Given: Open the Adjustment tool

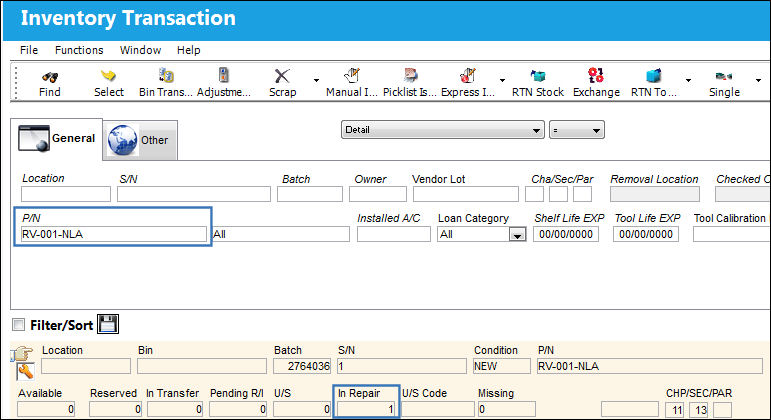Looking at the screenshot, I should tap(224, 75).
